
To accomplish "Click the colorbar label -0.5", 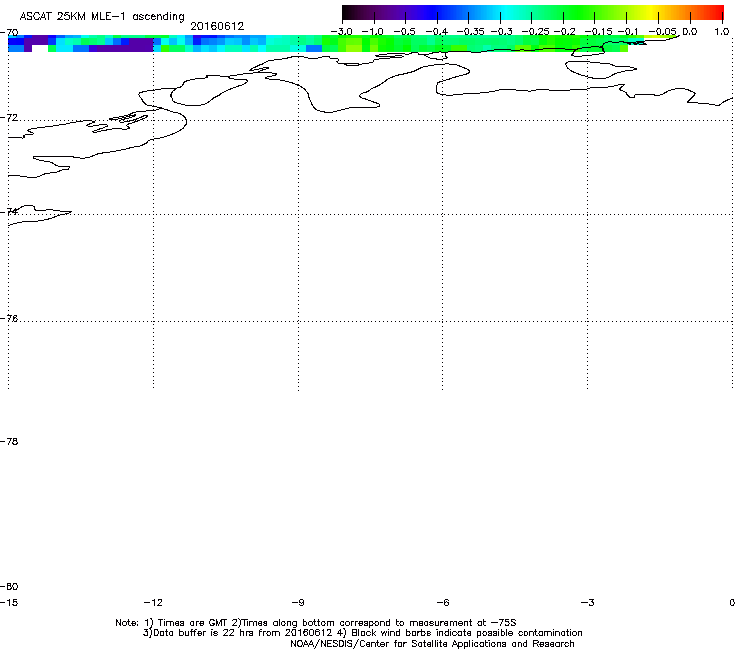I will click(404, 32).
